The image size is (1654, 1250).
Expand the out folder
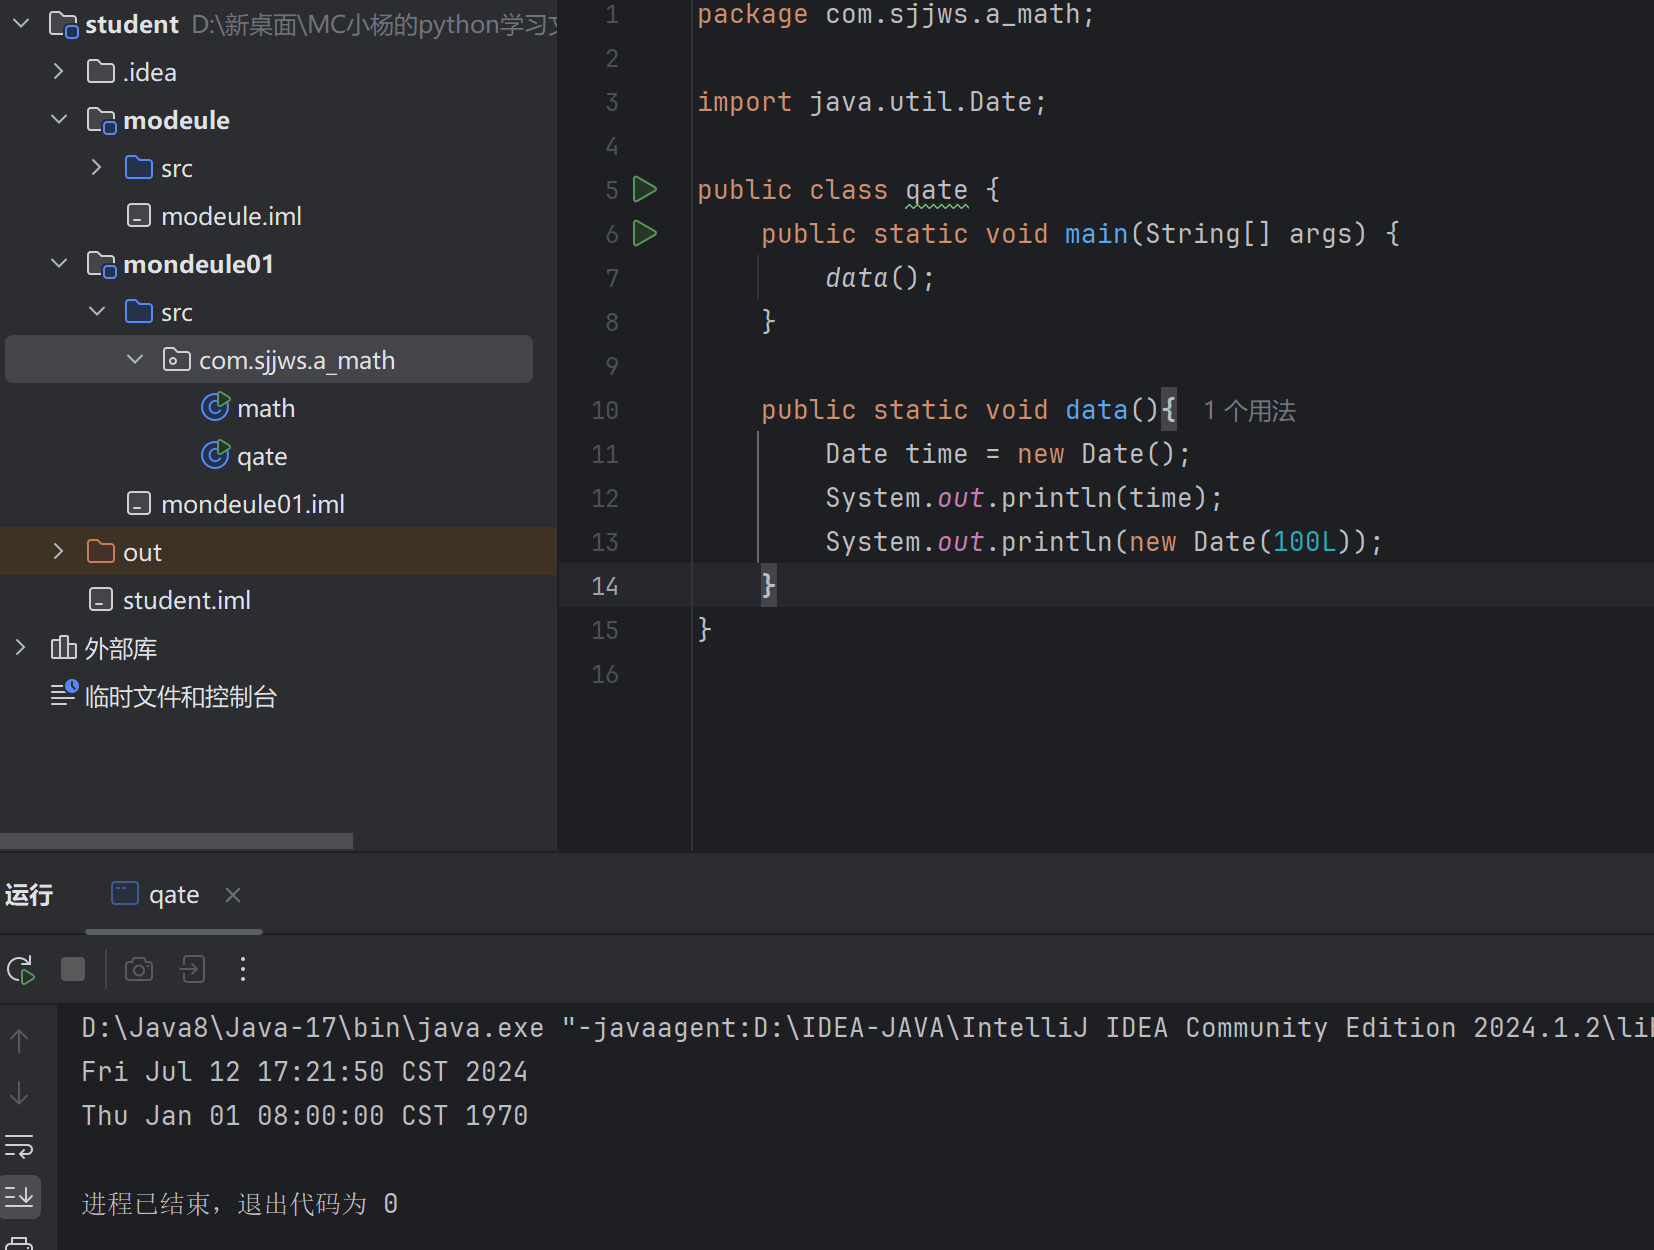click(x=58, y=552)
